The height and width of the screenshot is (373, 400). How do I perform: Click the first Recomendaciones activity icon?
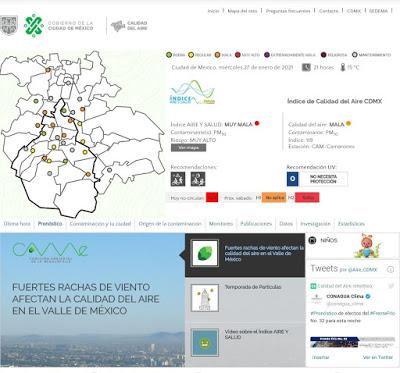178,179
